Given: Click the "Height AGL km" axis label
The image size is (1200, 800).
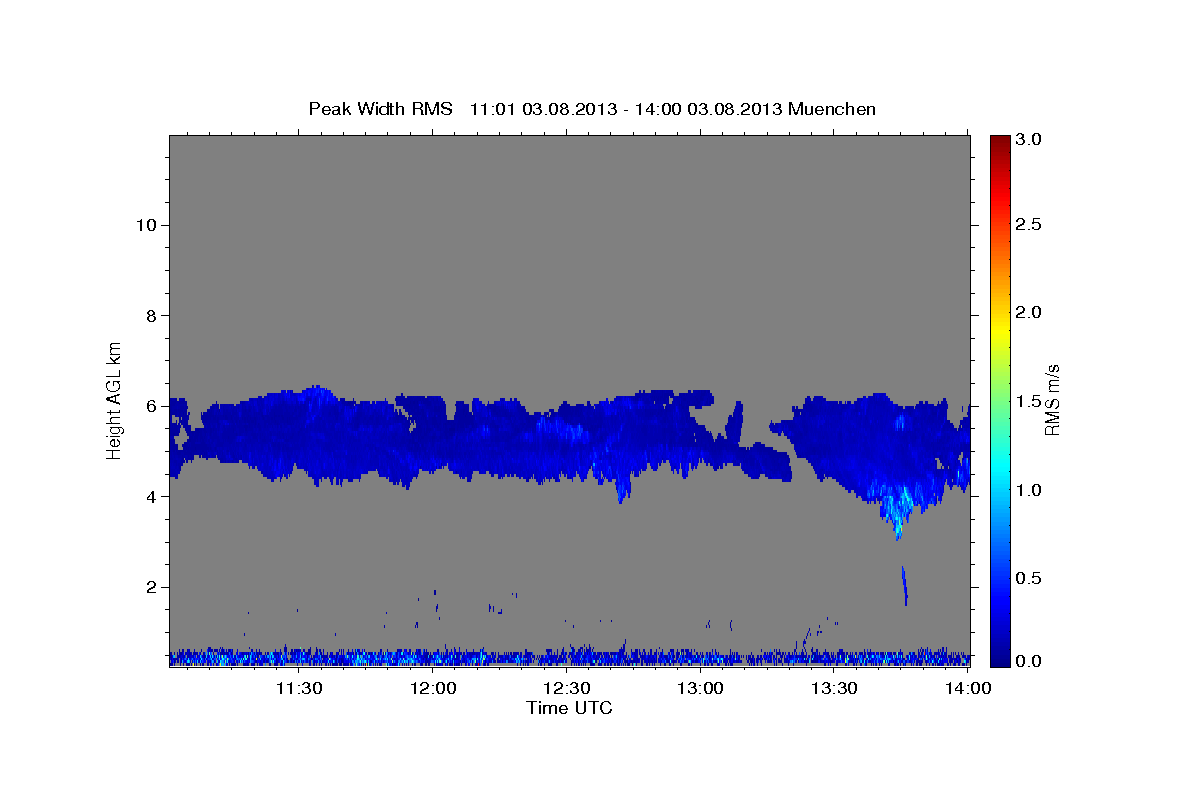Looking at the screenshot, I should click(115, 399).
